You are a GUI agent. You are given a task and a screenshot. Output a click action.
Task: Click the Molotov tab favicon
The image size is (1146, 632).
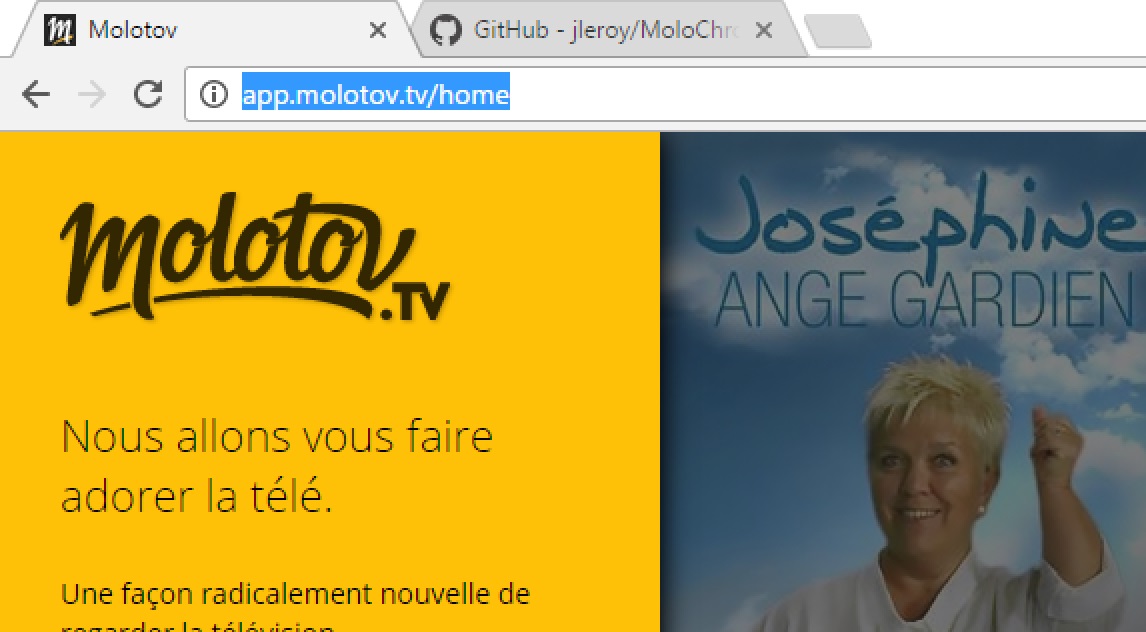pos(59,30)
